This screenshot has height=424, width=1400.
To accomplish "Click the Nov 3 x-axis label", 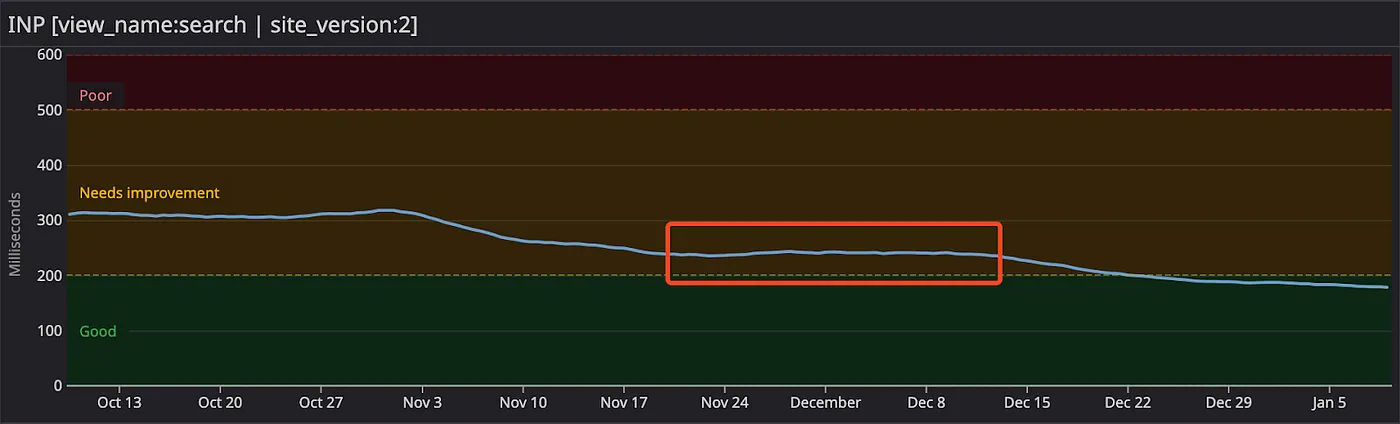I will click(422, 403).
